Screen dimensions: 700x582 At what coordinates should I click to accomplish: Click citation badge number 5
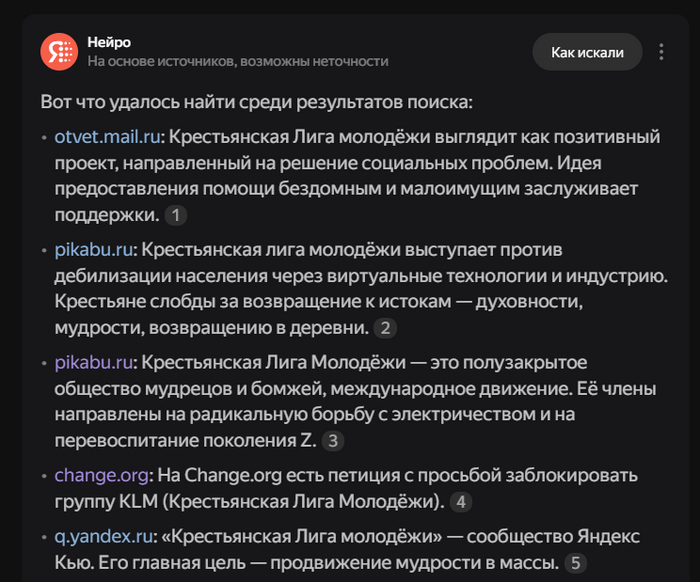575,562
